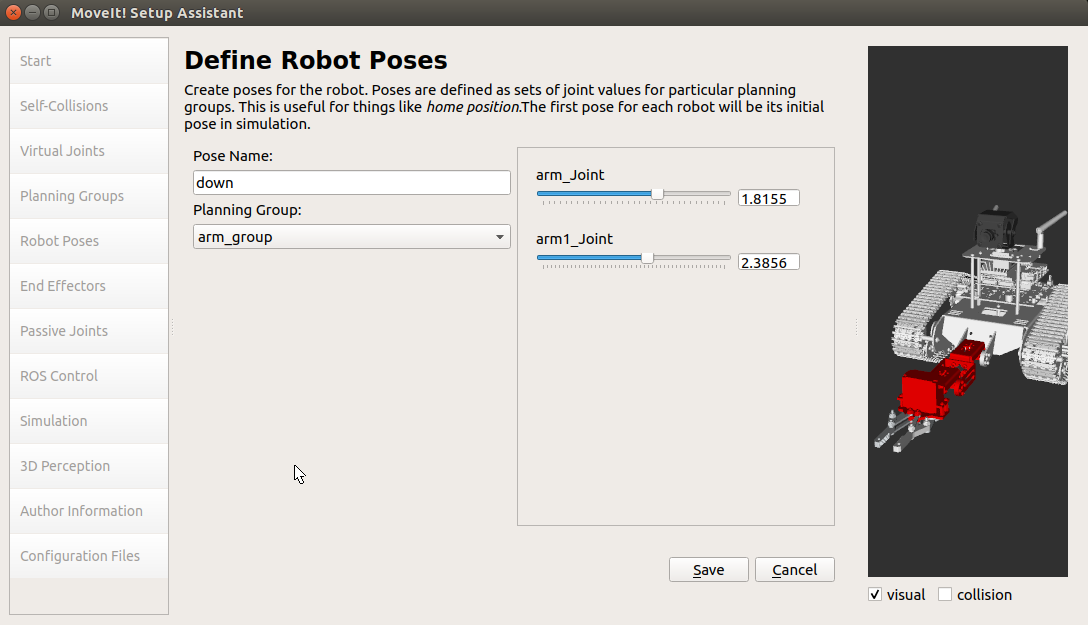This screenshot has width=1088, height=625.
Task: Go to Author Information section
Action: [x=89, y=512]
